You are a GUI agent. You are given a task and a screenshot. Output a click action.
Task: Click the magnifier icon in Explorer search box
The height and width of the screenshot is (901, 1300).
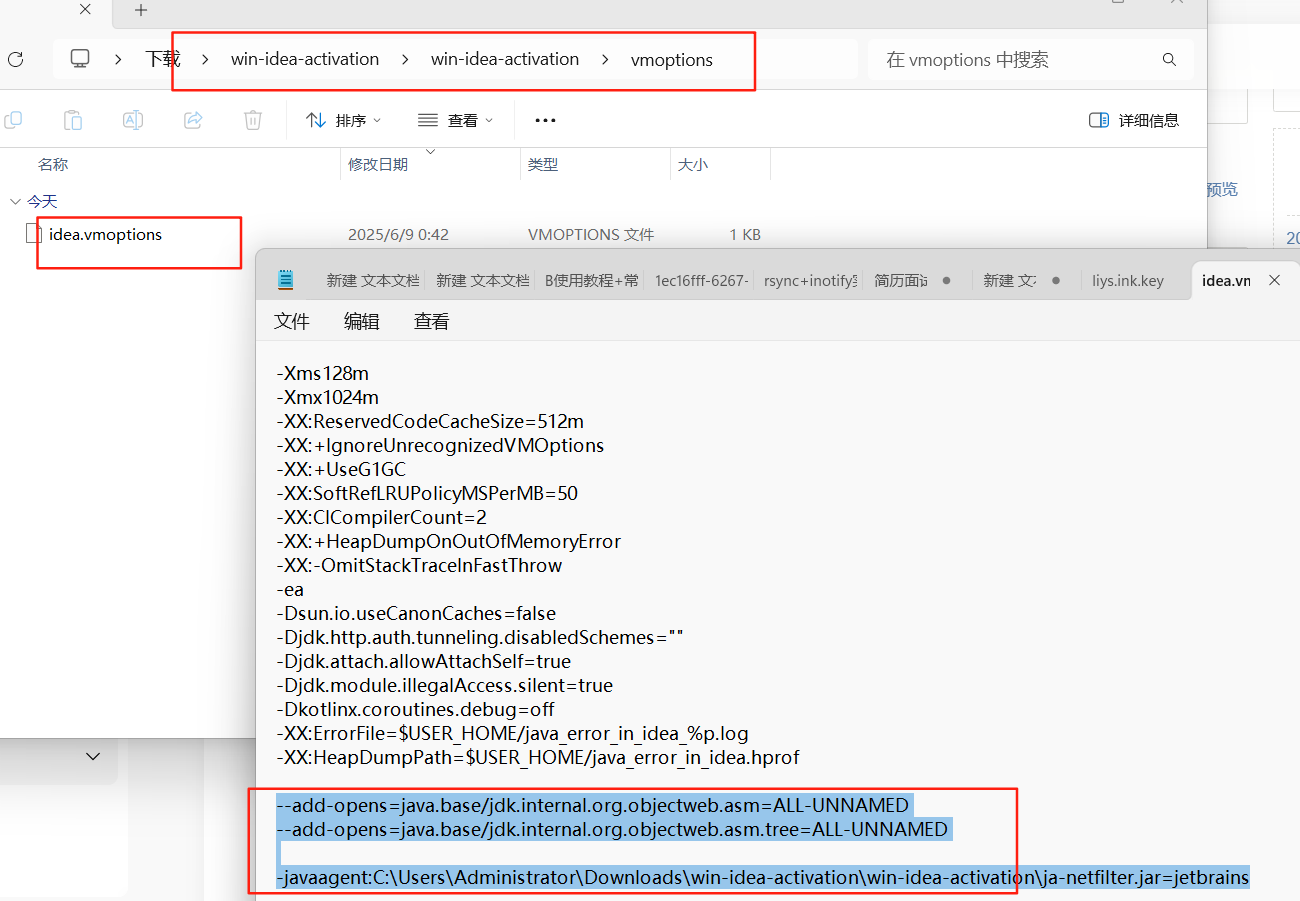1169,60
